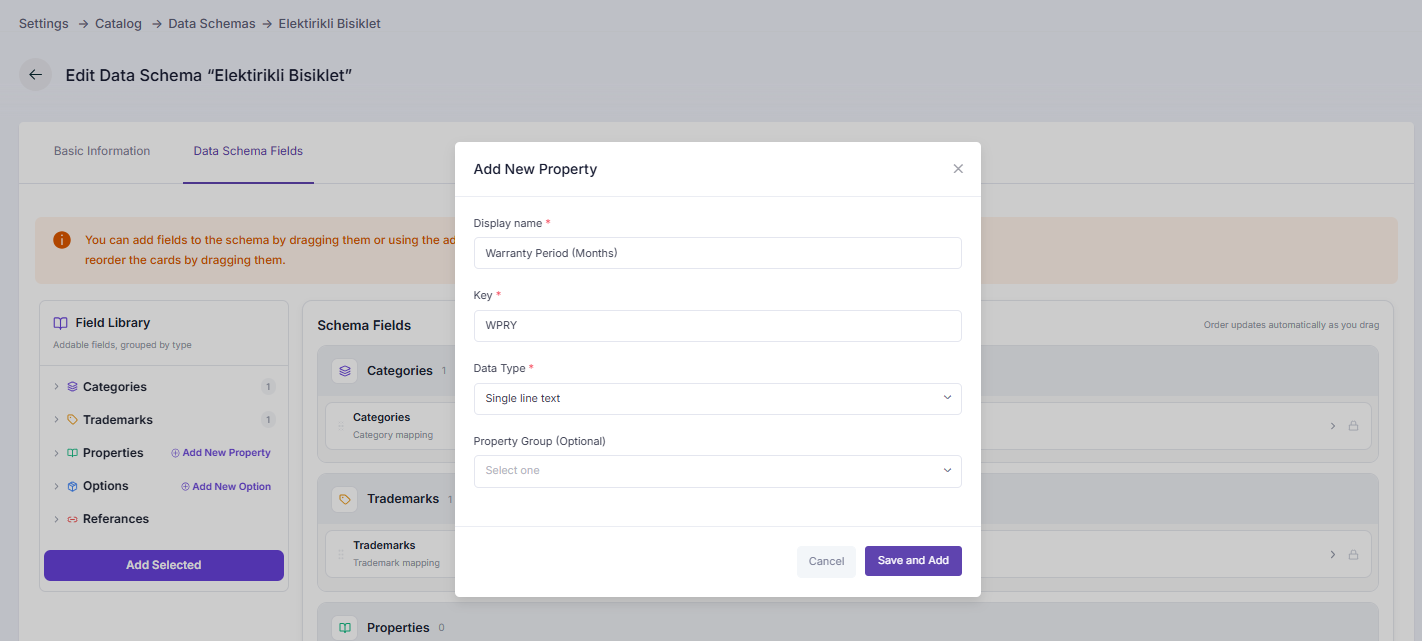
Task: Click the Schema Fields heading
Action: pyautogui.click(x=364, y=325)
